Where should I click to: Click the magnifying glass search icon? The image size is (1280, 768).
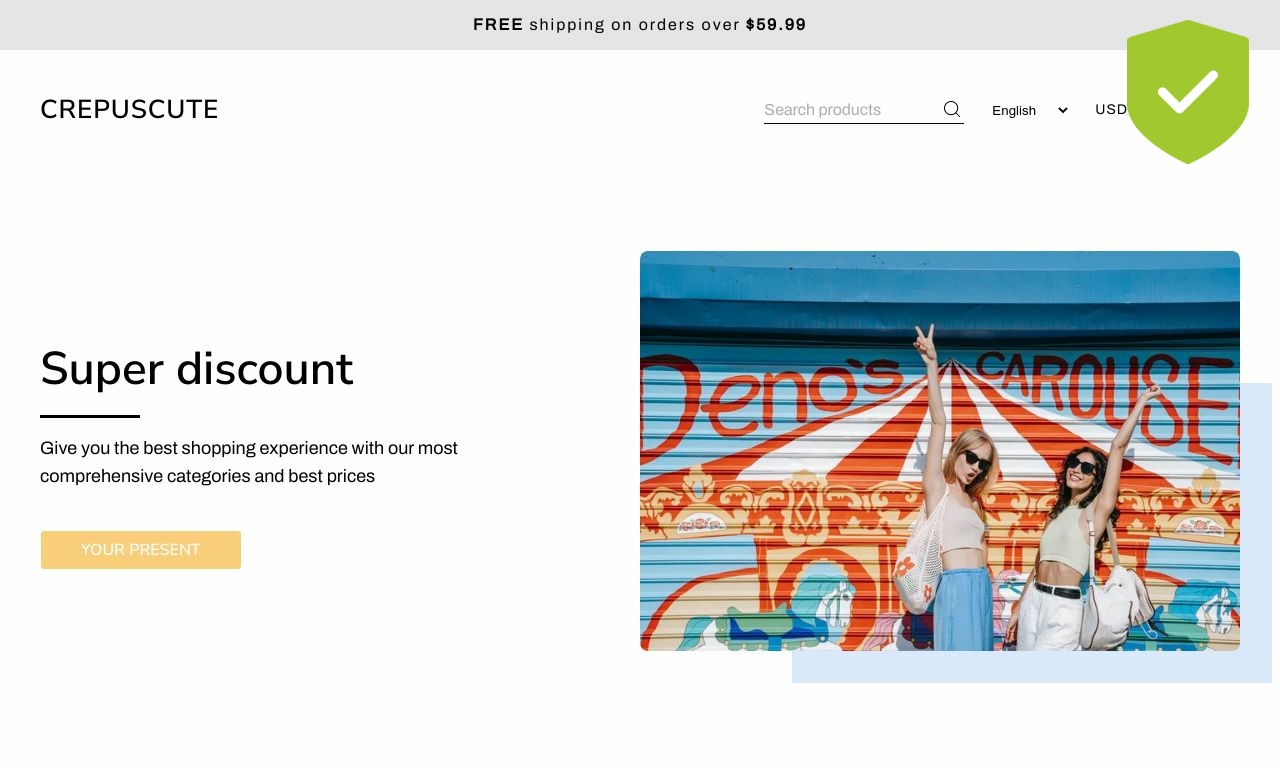tap(952, 109)
